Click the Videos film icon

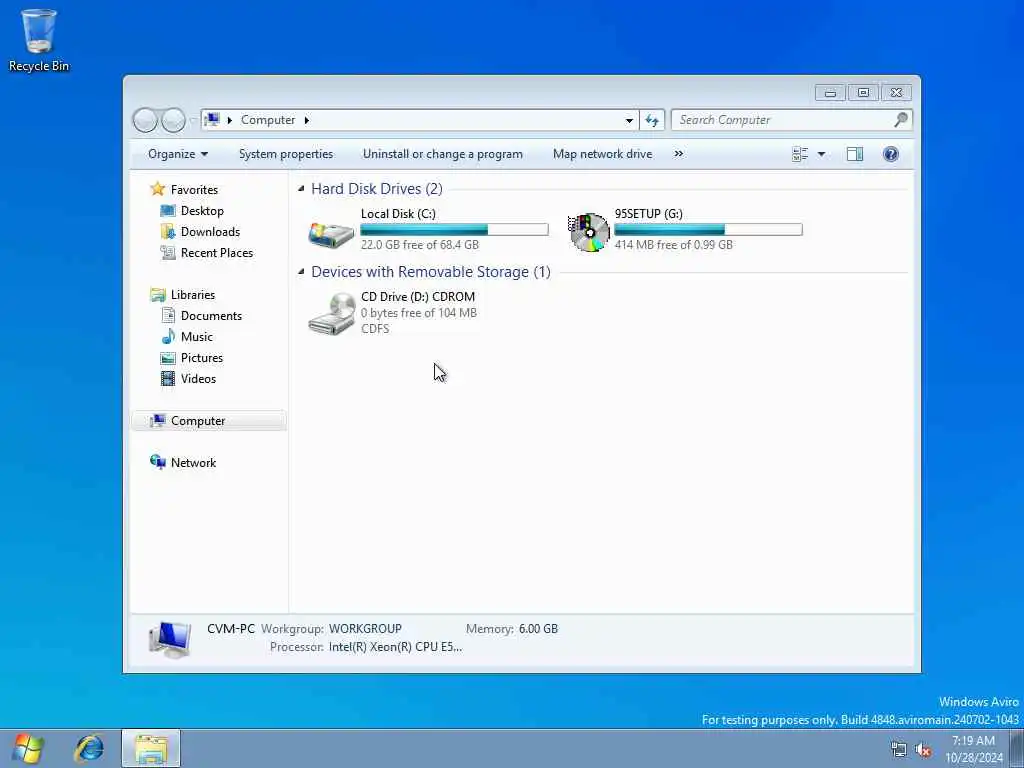click(168, 378)
